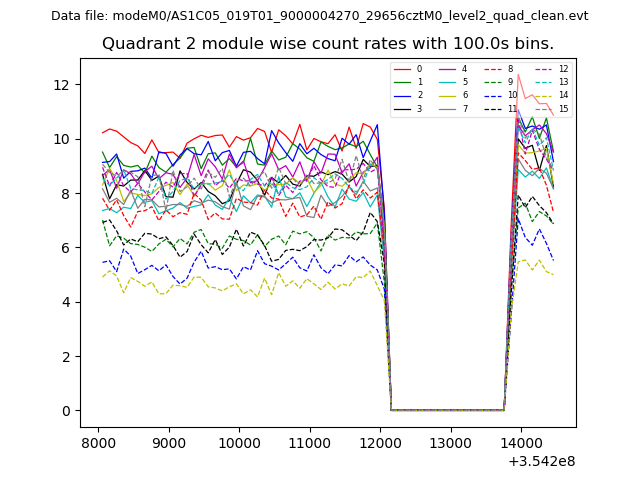Click the x-axis tick label 14000

tap(520, 443)
